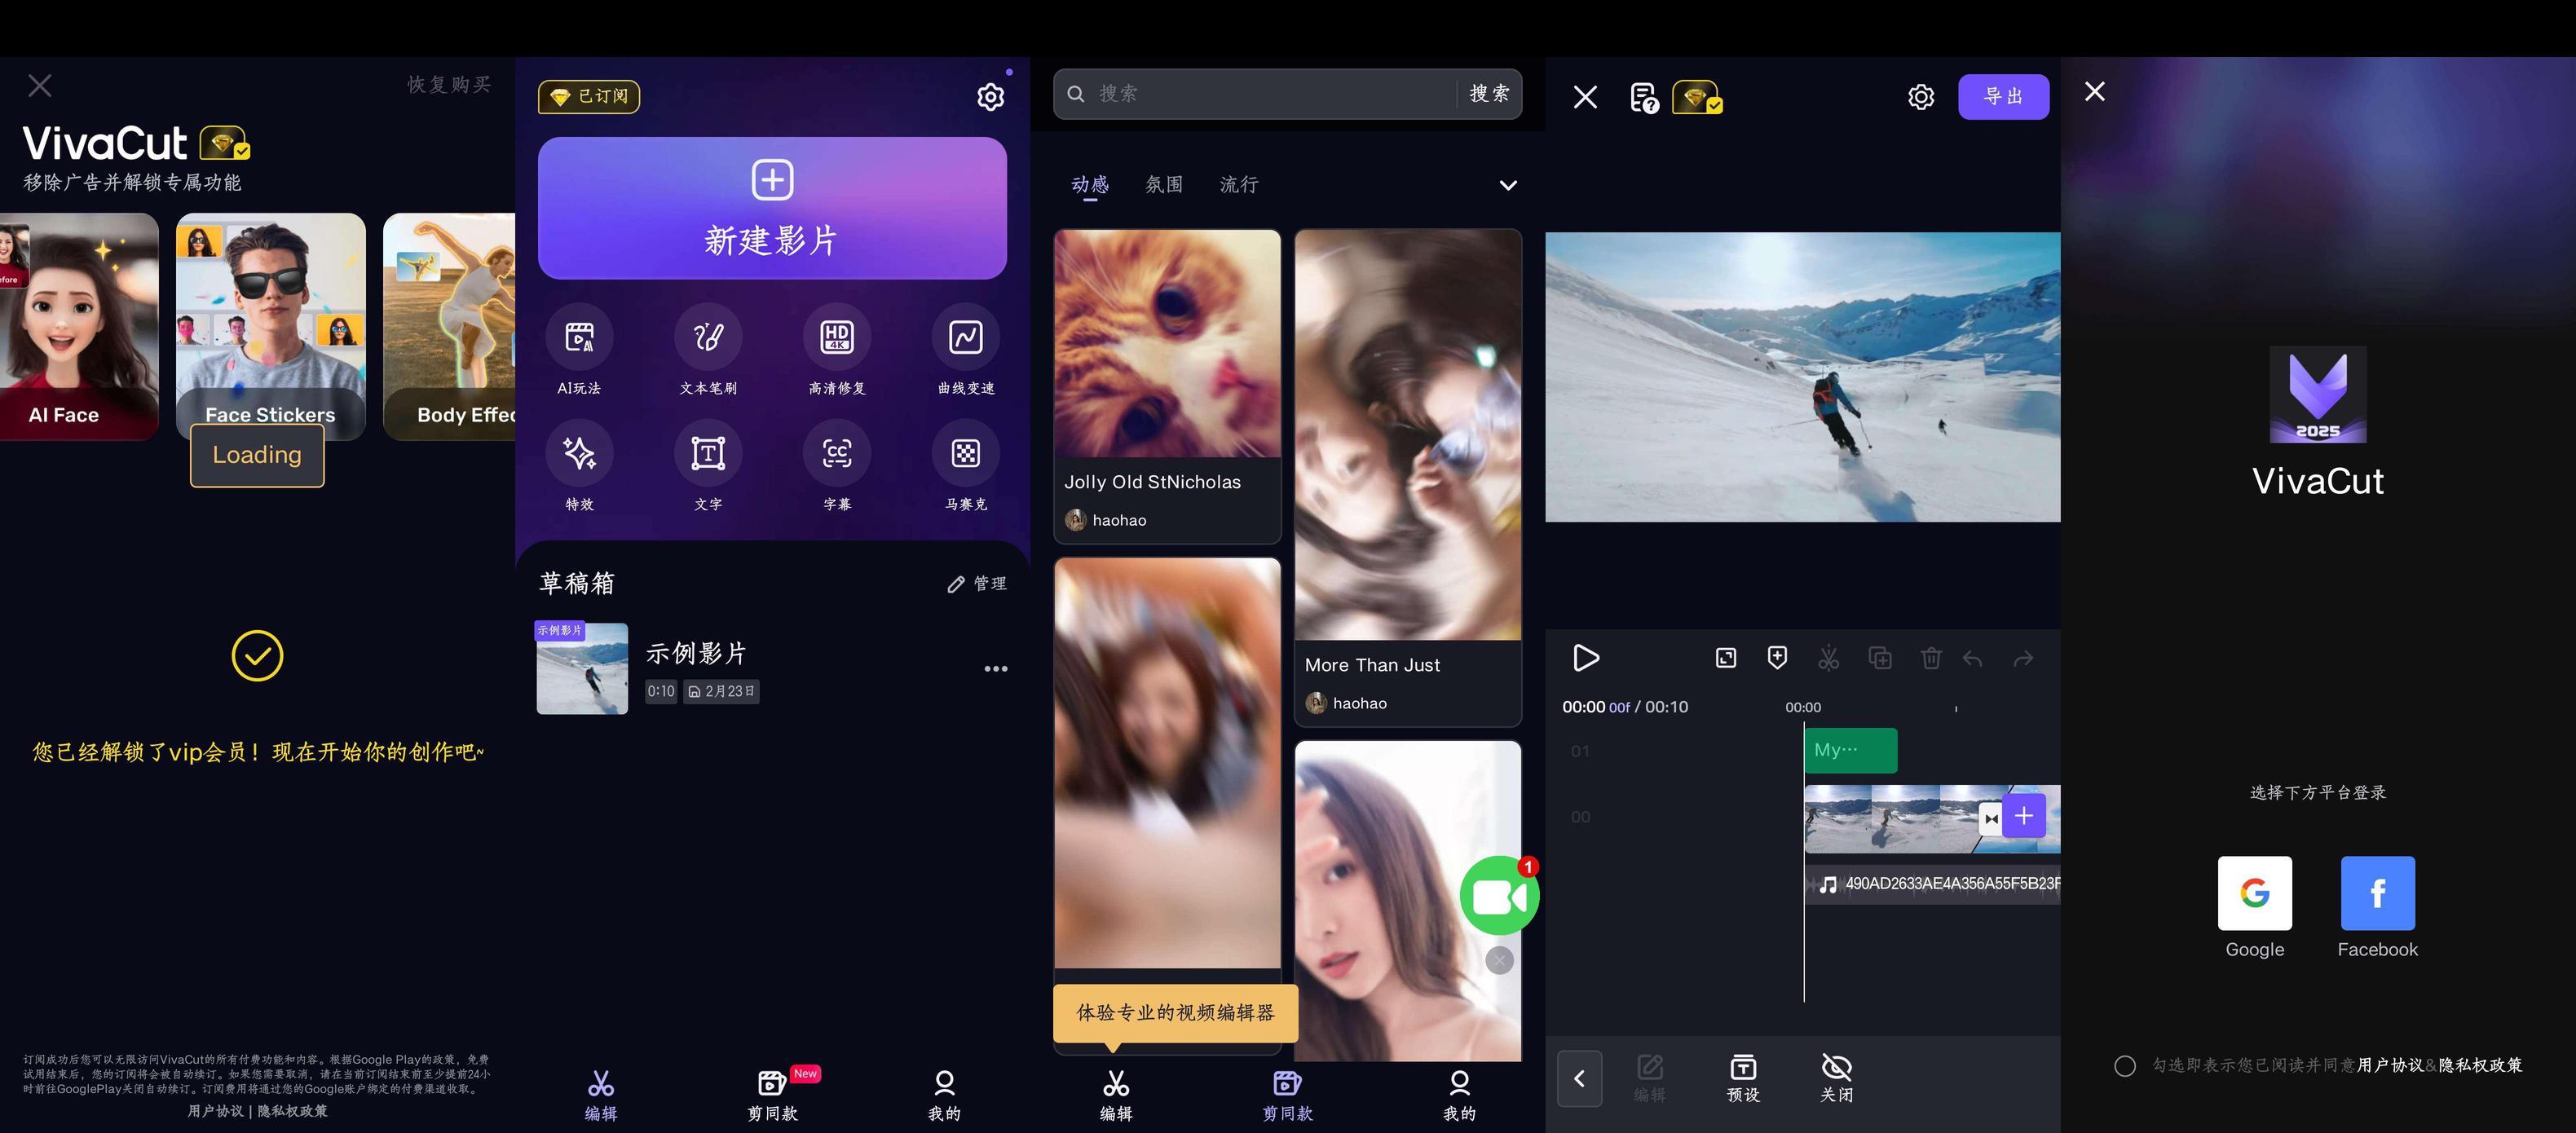Select the 文本笔刷 text brush tool
2576x1133 pixels.
(708, 338)
